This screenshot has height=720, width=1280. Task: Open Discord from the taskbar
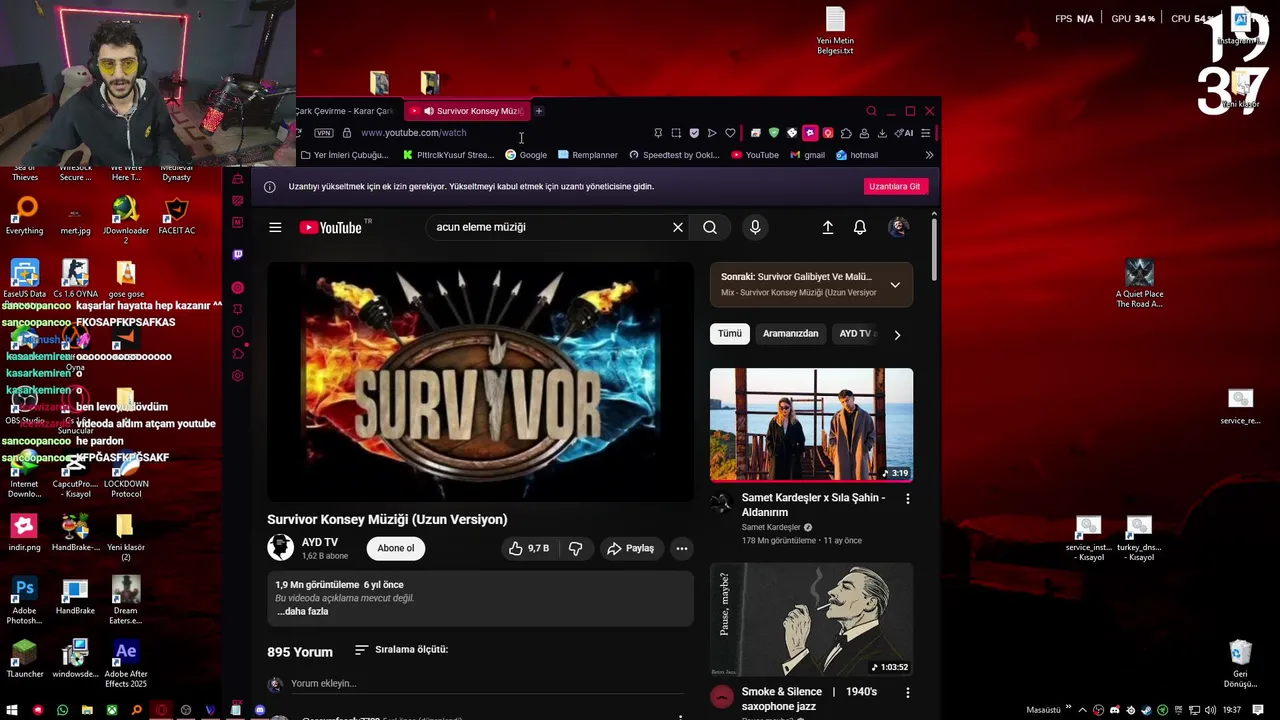click(260, 710)
